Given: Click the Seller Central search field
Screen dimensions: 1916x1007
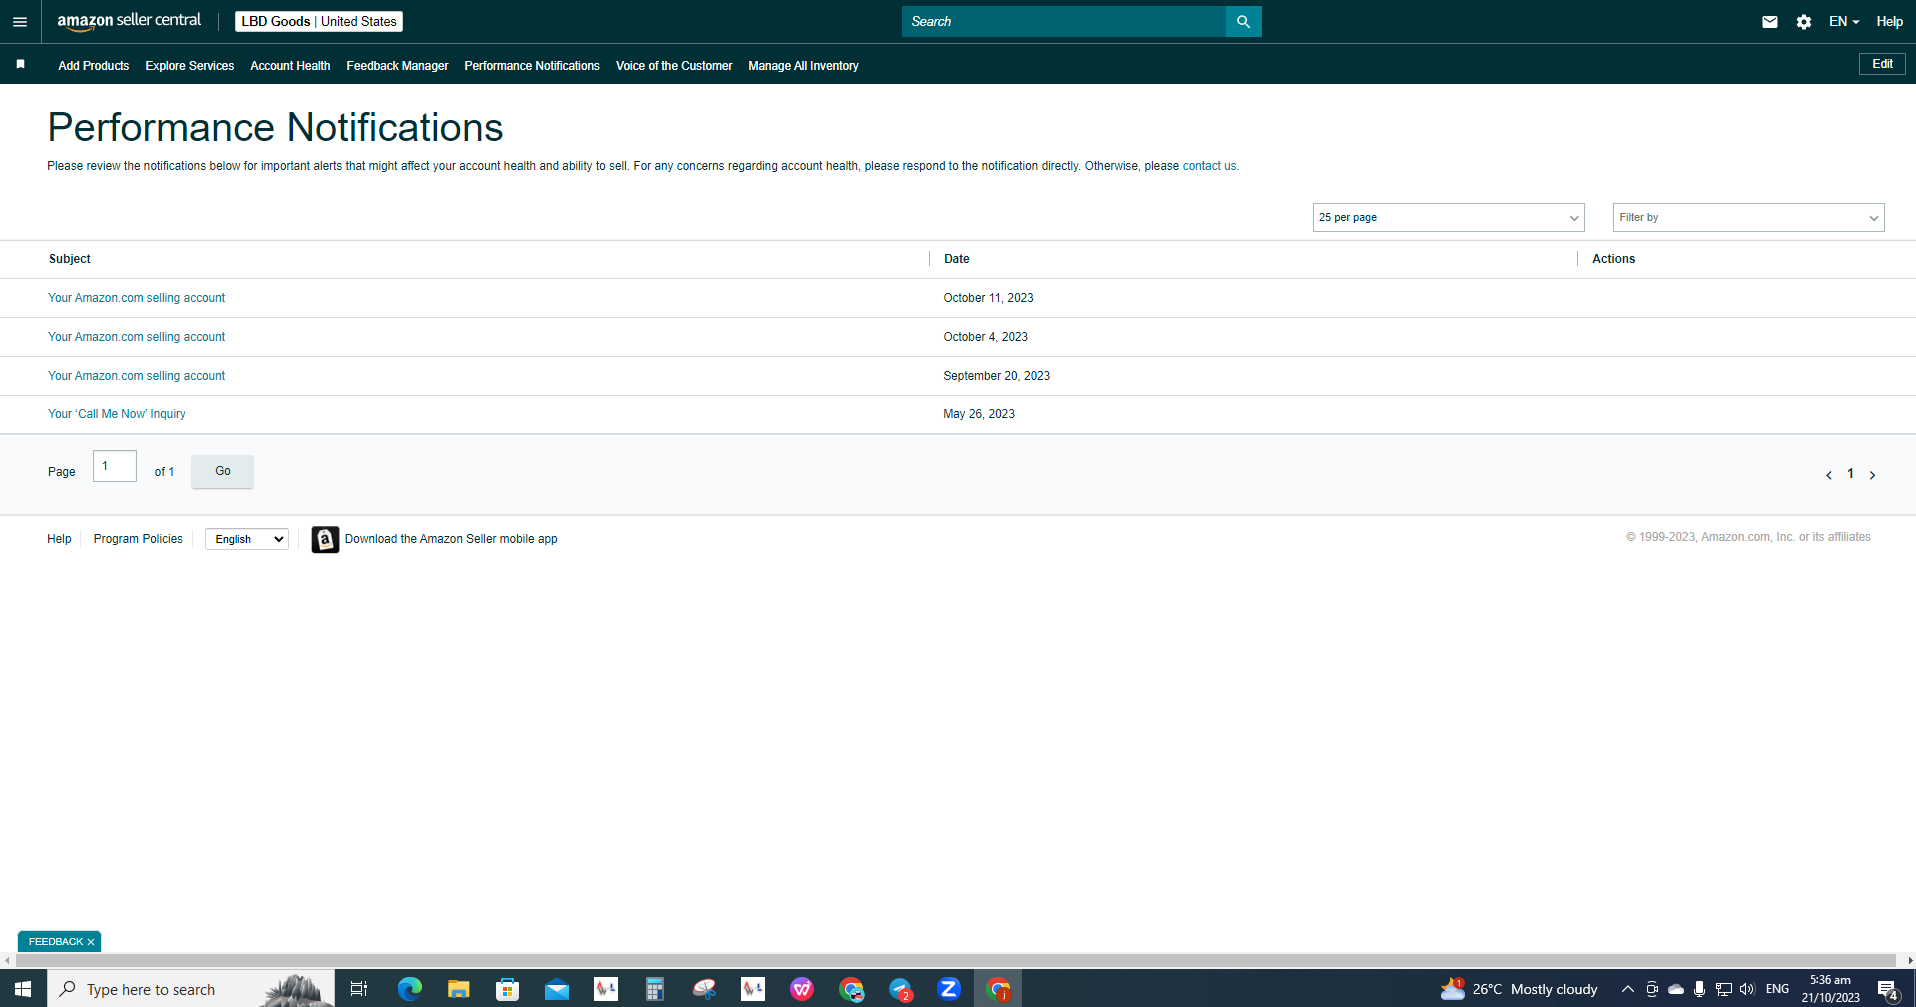Looking at the screenshot, I should click(x=1064, y=21).
